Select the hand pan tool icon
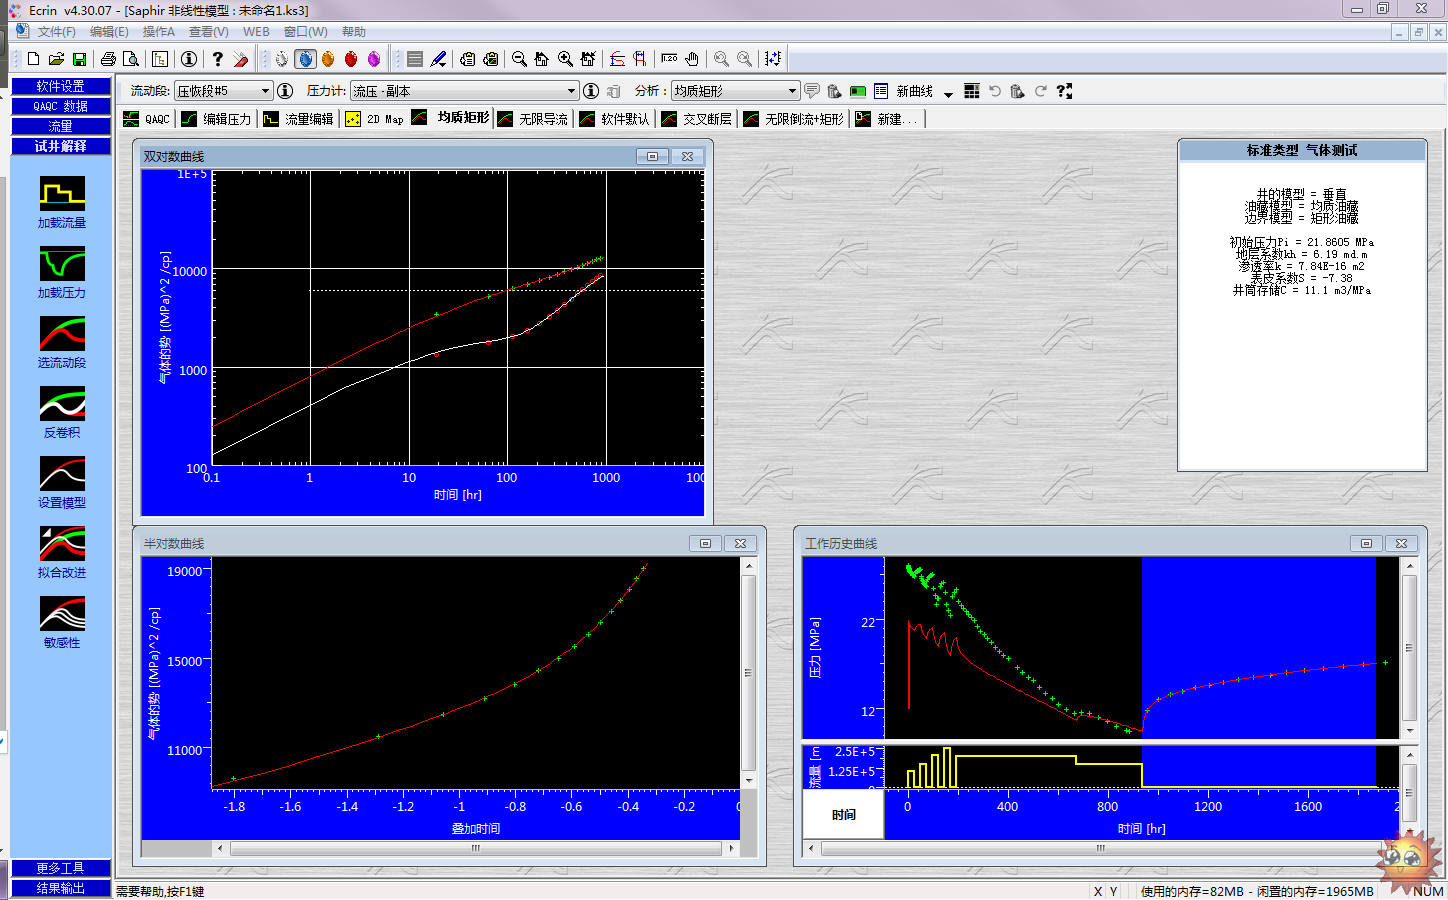The image size is (1448, 900). (x=691, y=59)
